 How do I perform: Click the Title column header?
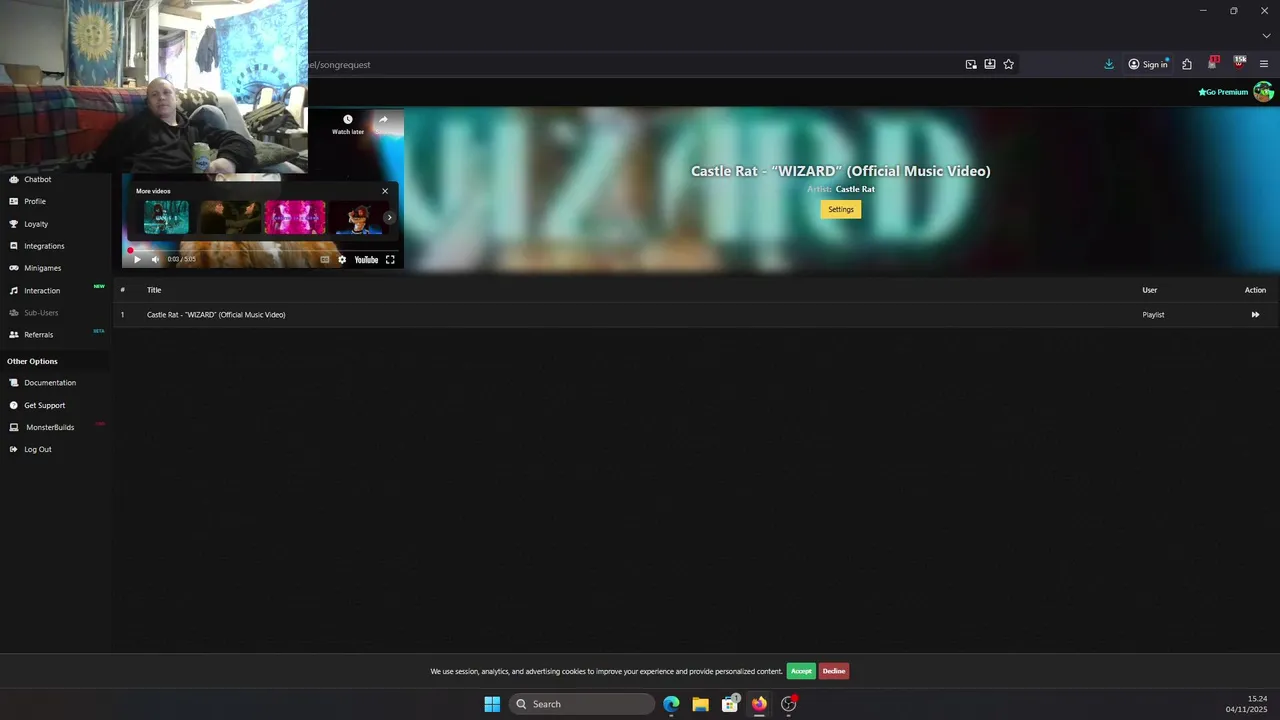pos(154,290)
